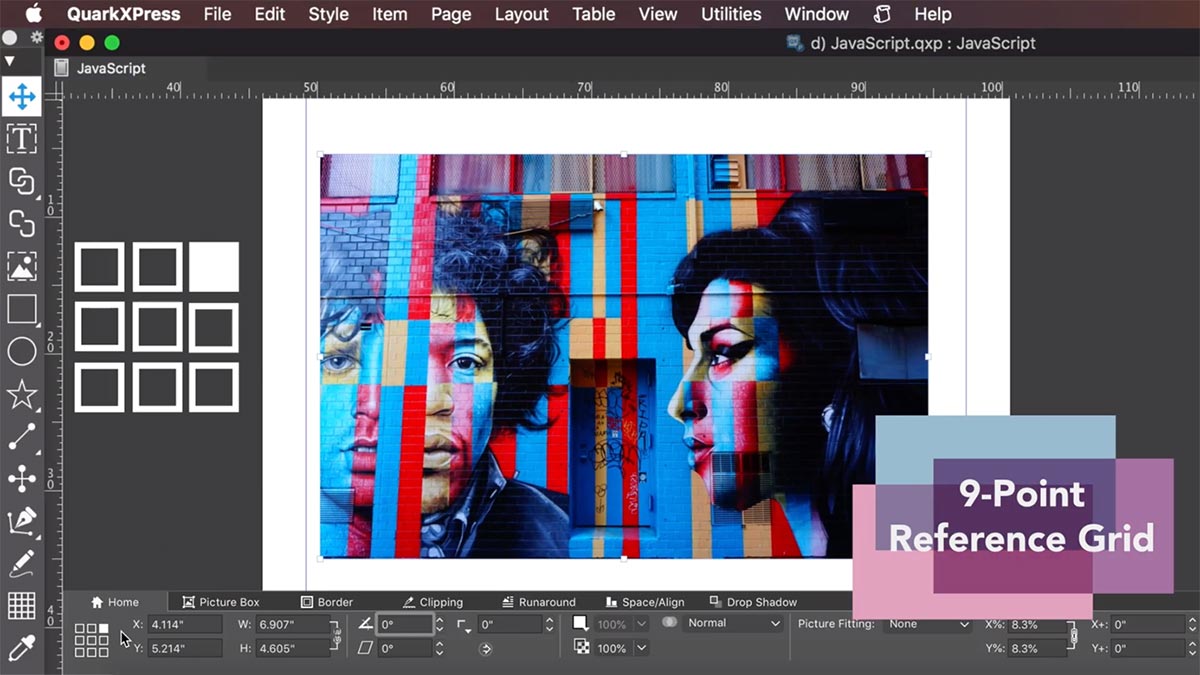This screenshot has height=675, width=1200.
Task: Switch to the Drop Shadow tab
Action: tap(753, 602)
